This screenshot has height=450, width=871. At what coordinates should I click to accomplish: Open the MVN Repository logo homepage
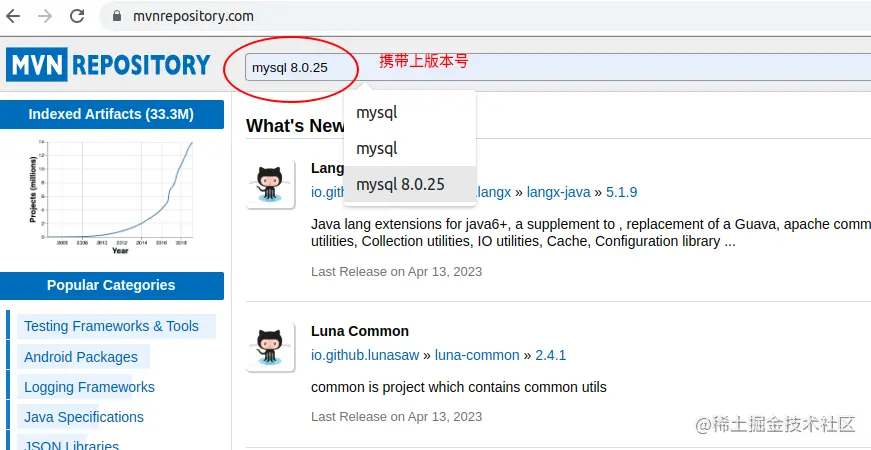(108, 64)
